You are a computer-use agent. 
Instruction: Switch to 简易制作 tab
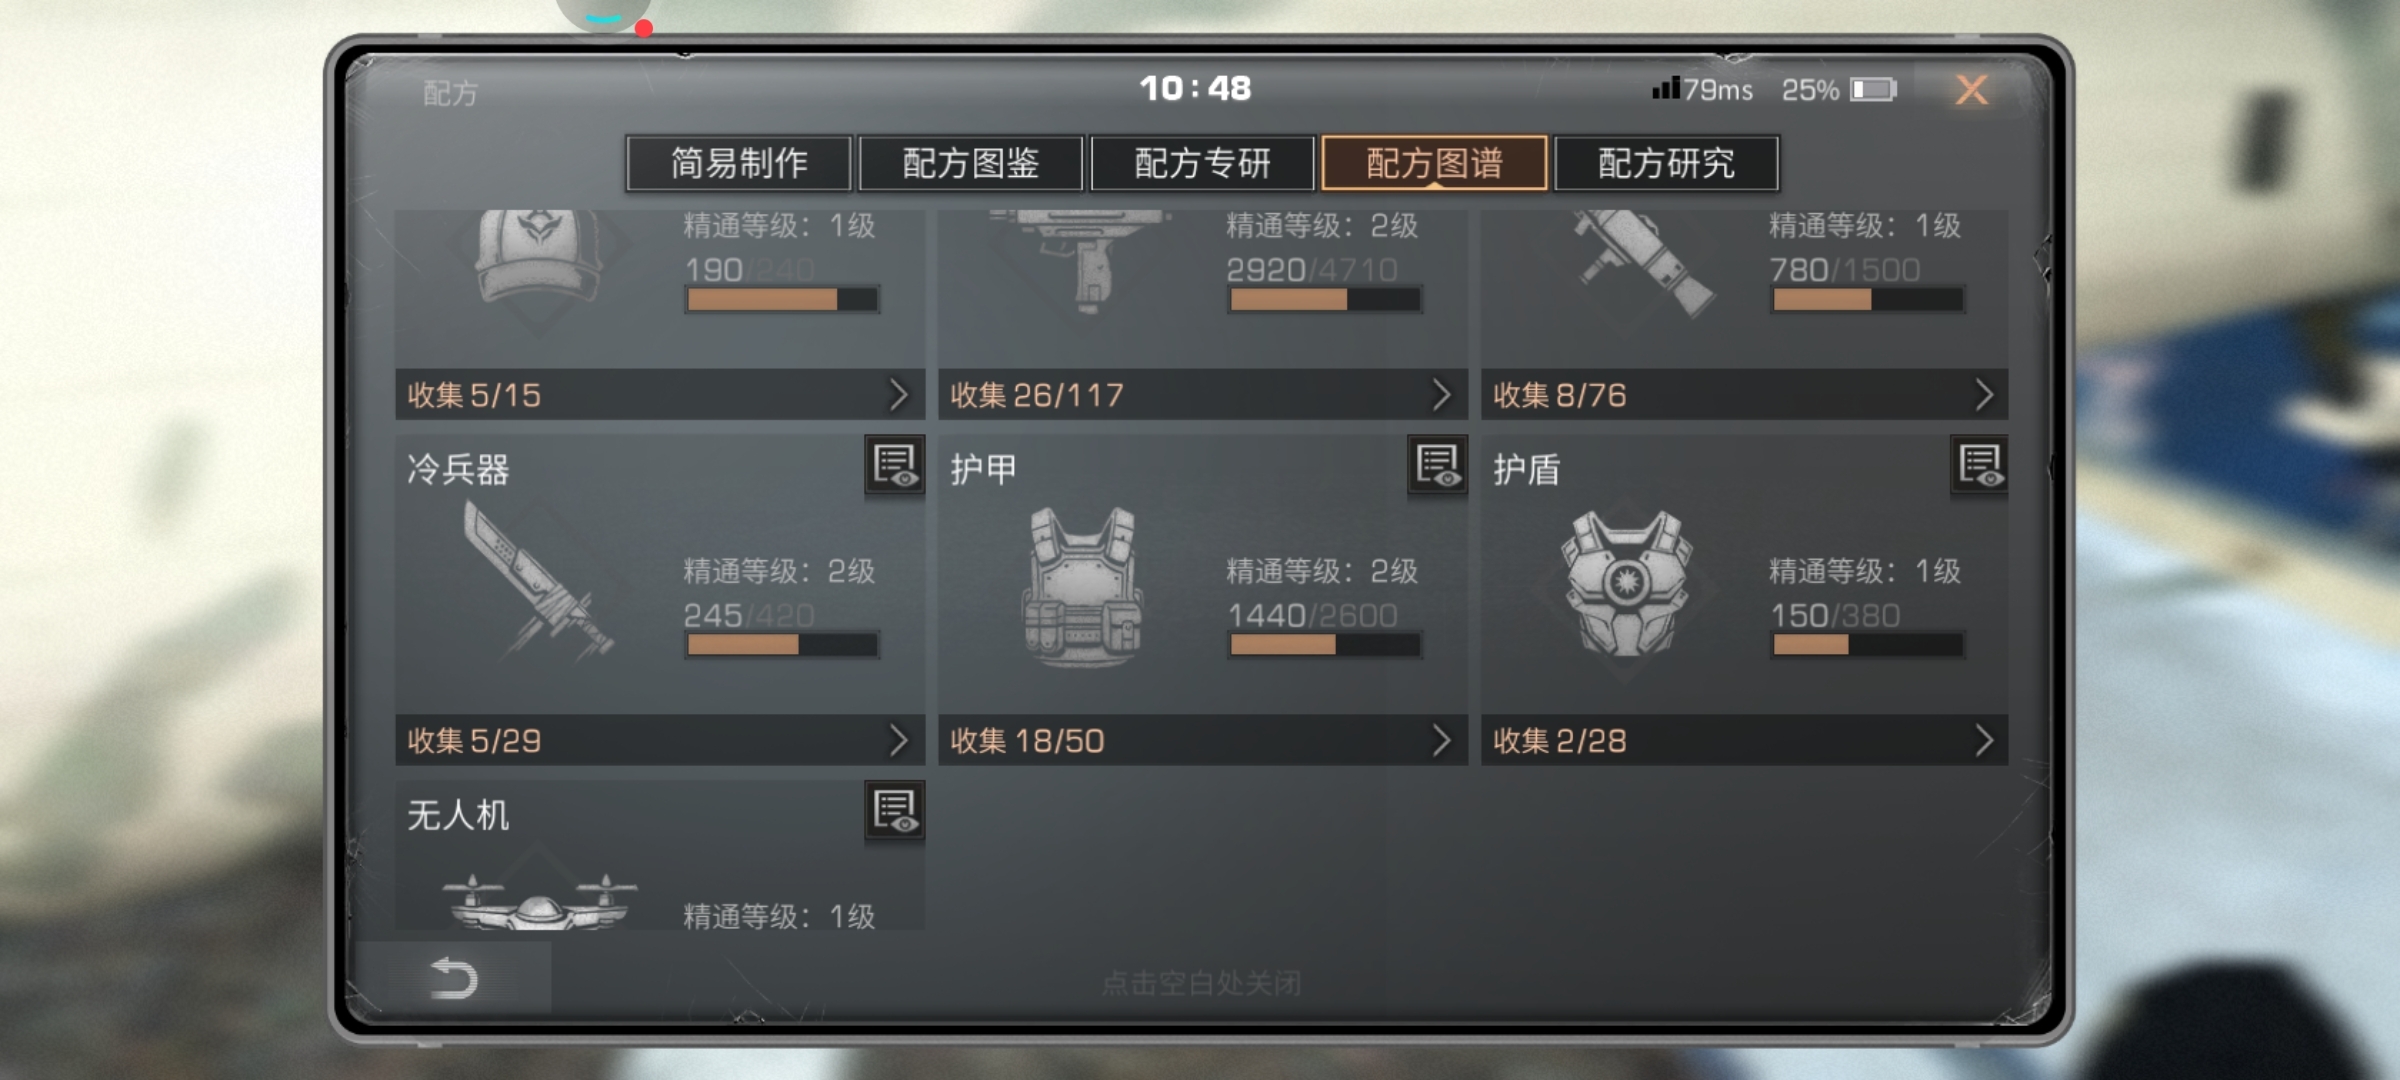tap(739, 163)
